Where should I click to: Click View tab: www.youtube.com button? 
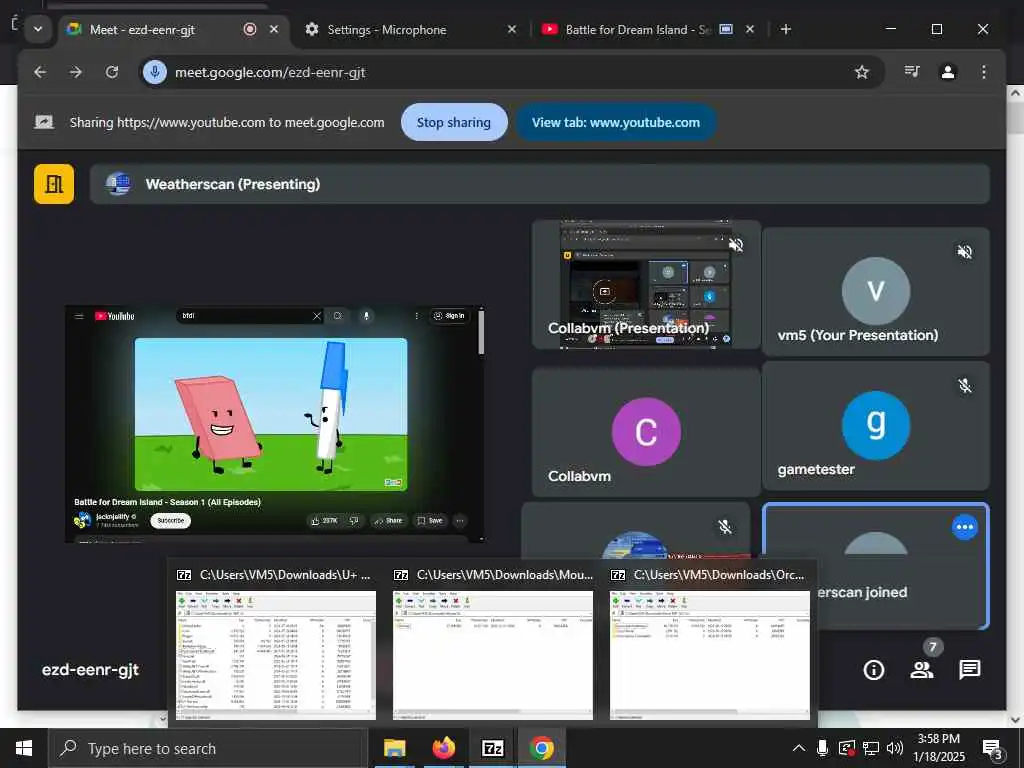pos(616,122)
